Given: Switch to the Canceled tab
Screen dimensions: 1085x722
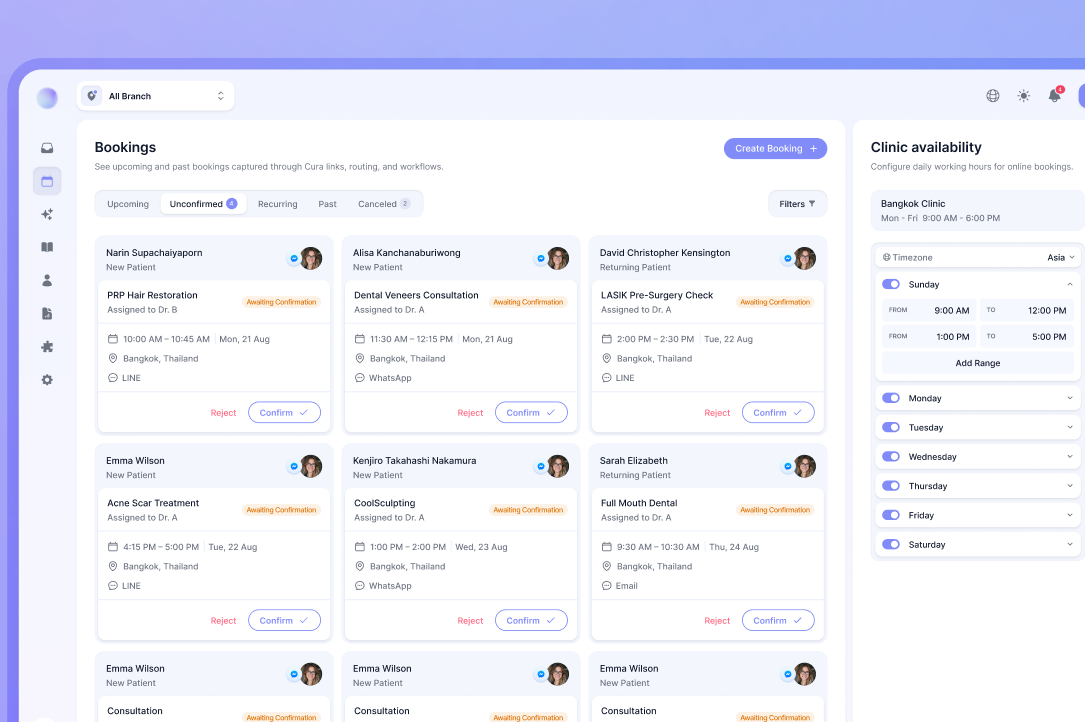Looking at the screenshot, I should tap(384, 204).
